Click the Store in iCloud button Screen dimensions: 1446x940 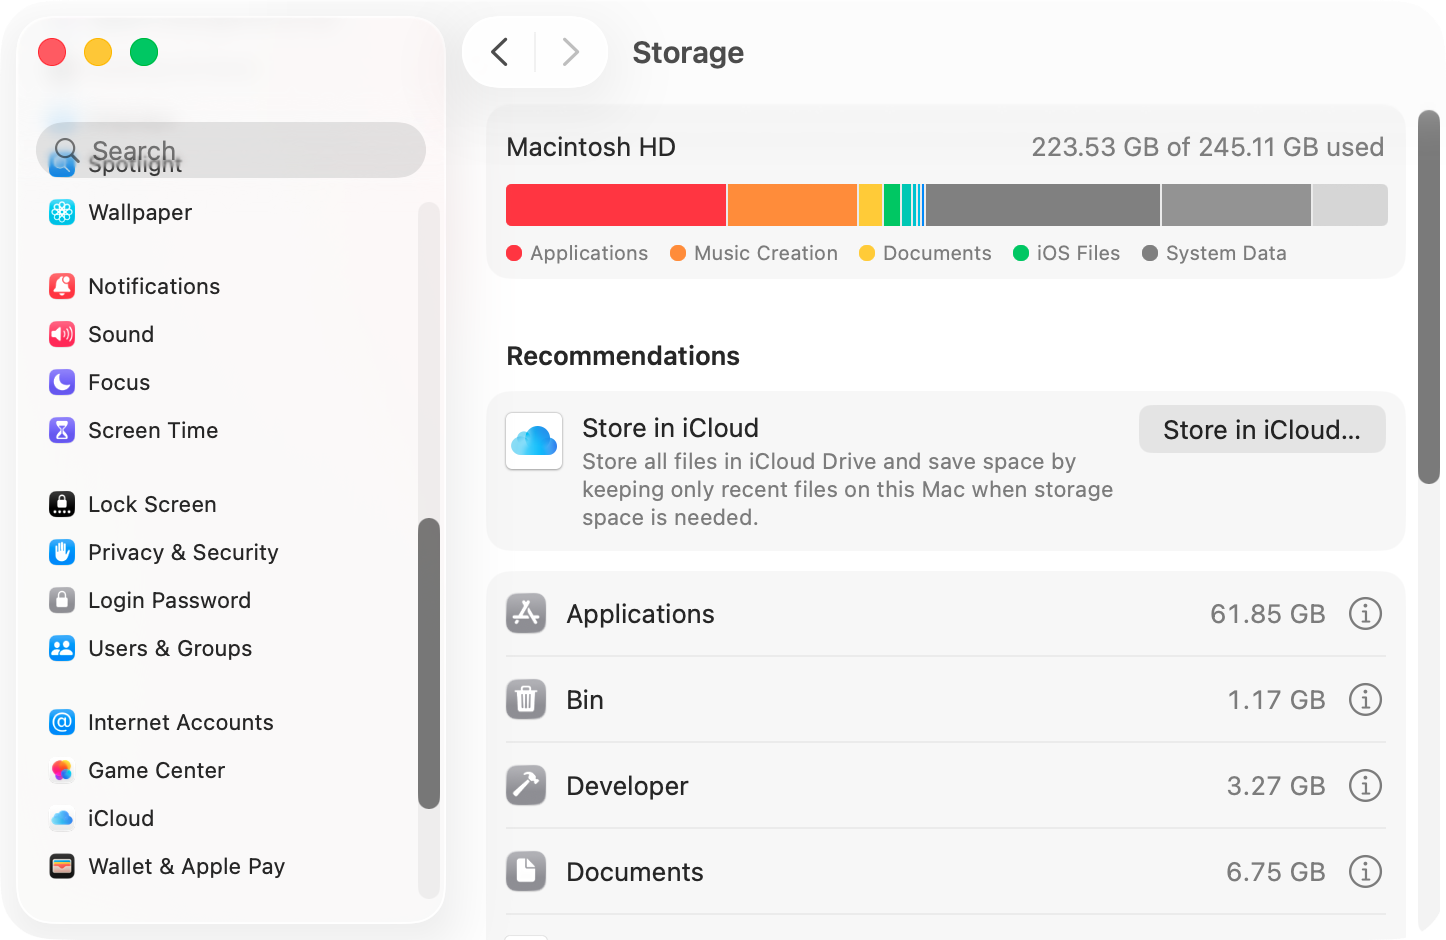click(x=1261, y=429)
